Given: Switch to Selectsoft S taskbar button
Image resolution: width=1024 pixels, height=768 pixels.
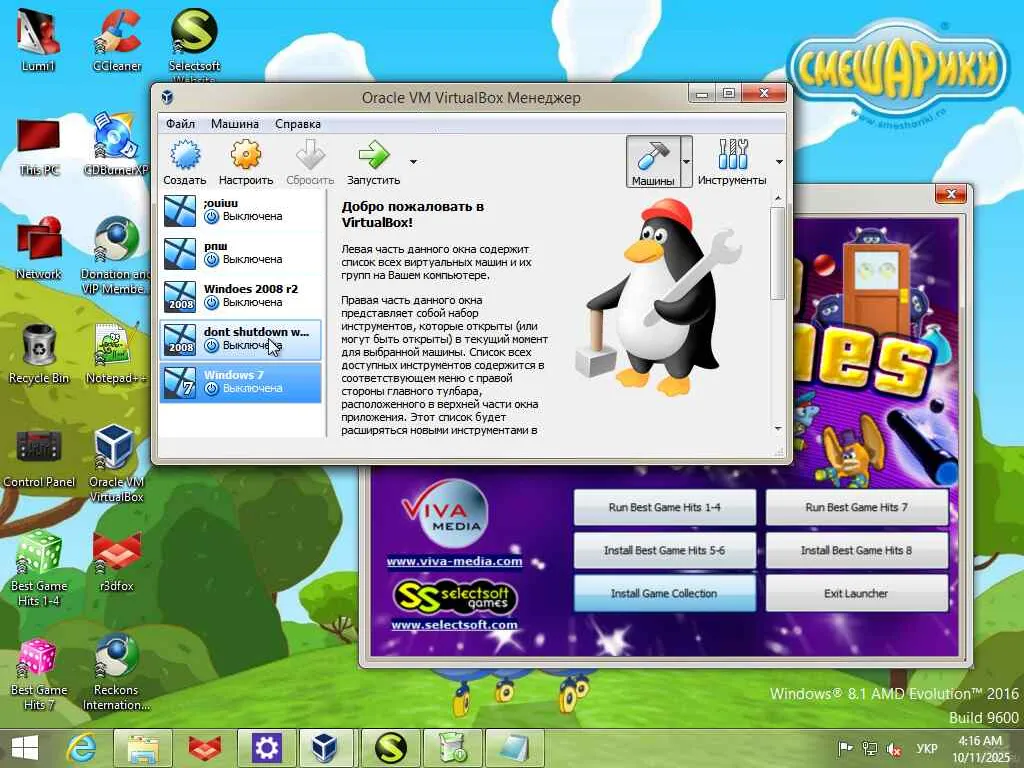Looking at the screenshot, I should tap(390, 748).
